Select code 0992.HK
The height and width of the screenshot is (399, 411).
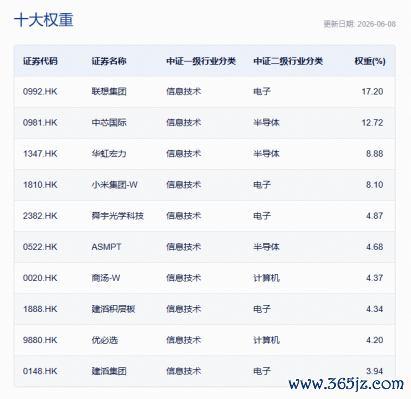coord(40,91)
